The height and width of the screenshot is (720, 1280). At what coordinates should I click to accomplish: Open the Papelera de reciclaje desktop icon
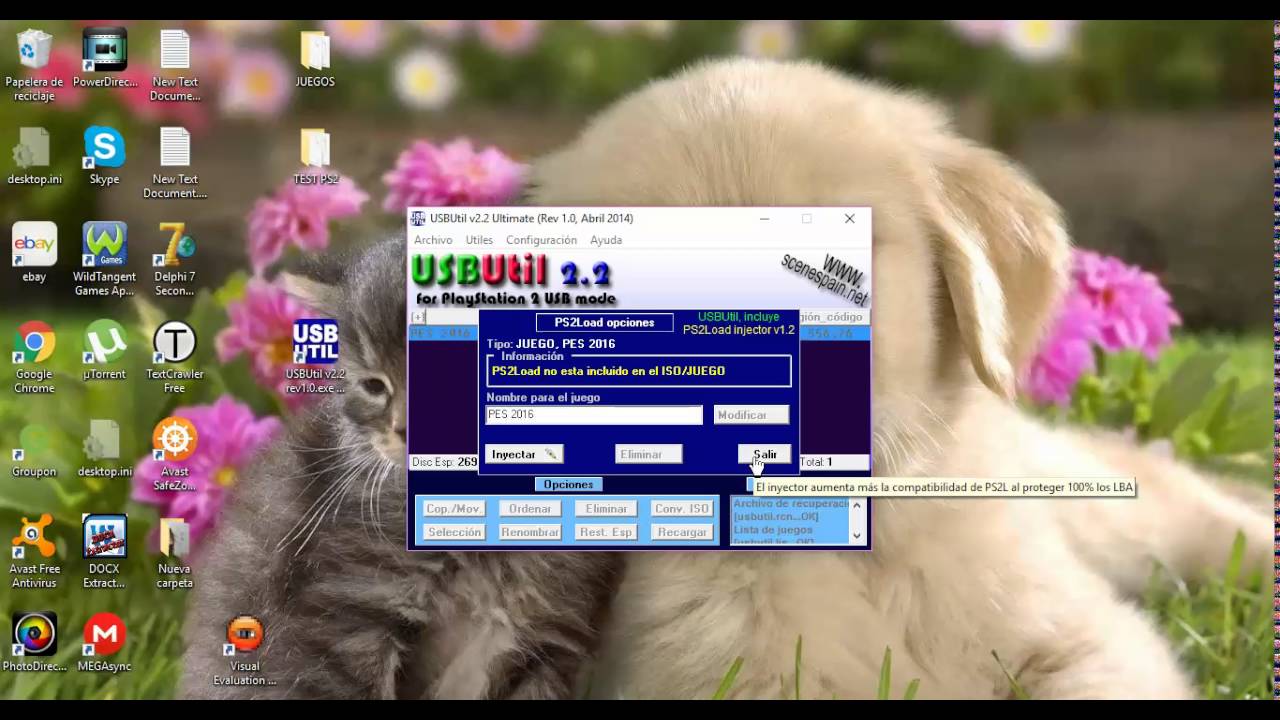click(x=34, y=65)
